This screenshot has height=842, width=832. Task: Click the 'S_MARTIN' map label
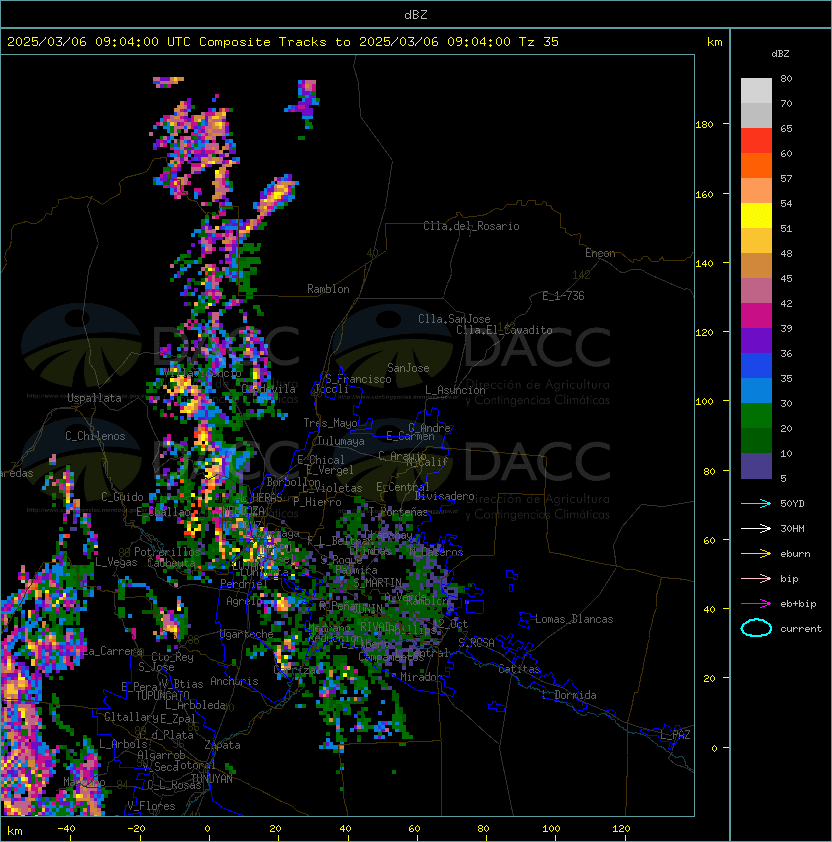point(377,583)
